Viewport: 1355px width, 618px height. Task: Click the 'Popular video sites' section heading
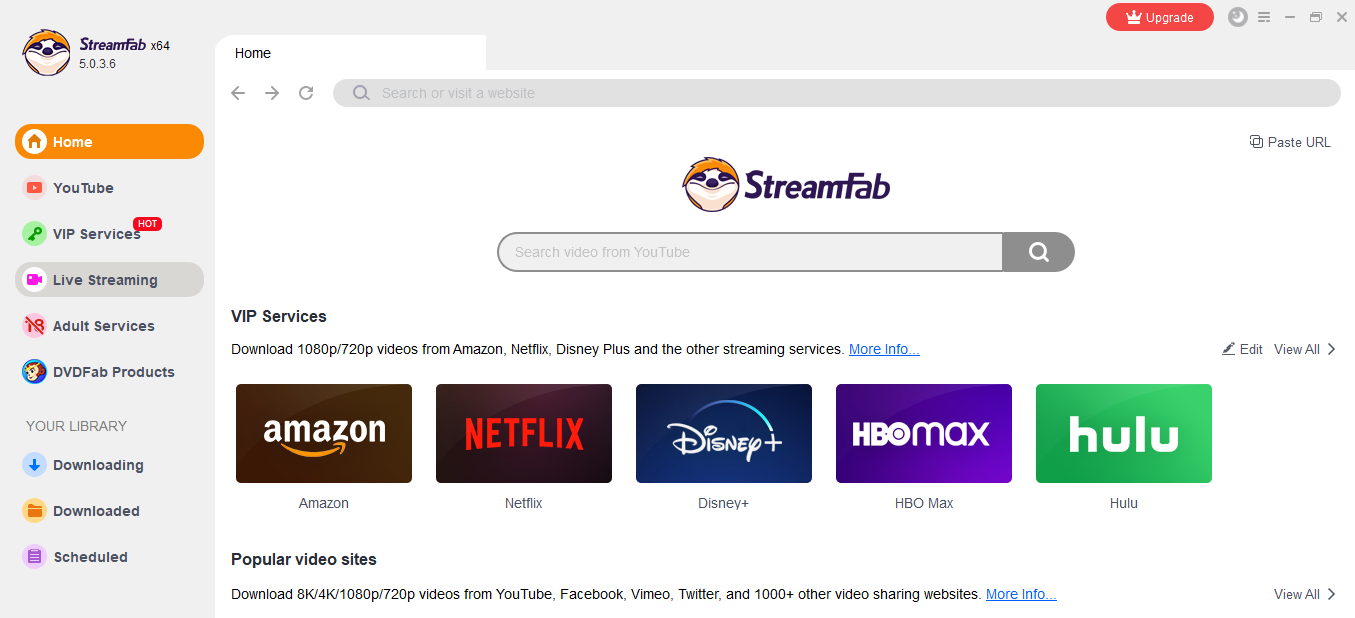tap(304, 559)
